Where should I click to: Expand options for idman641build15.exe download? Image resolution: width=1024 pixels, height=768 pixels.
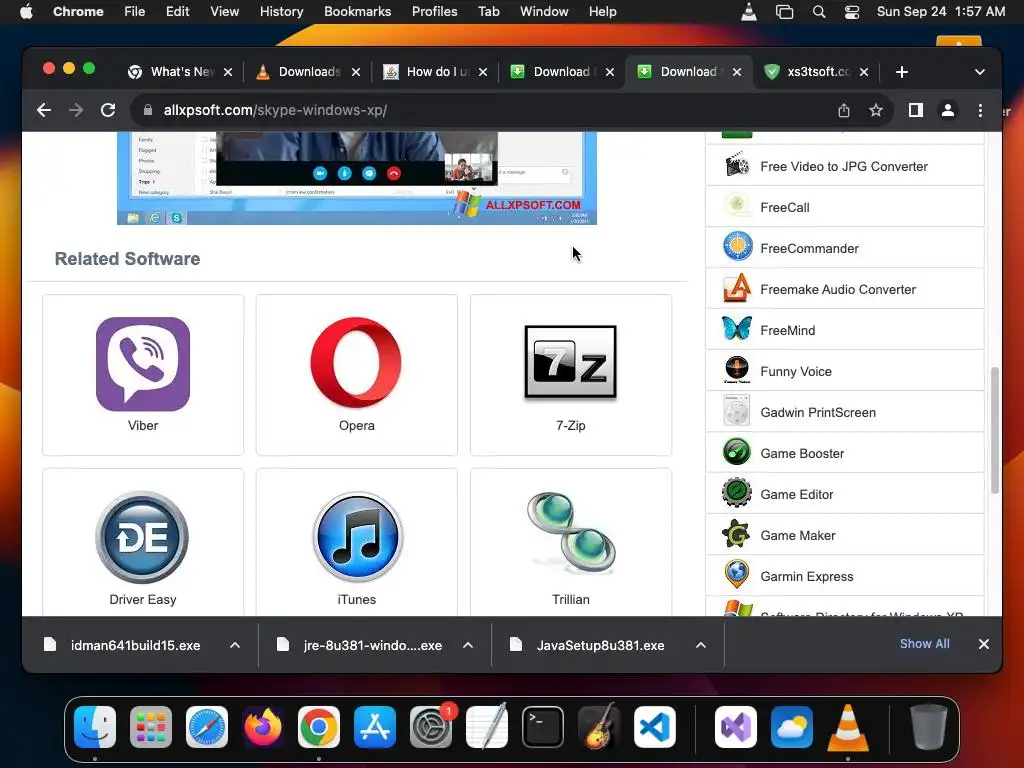pos(235,645)
